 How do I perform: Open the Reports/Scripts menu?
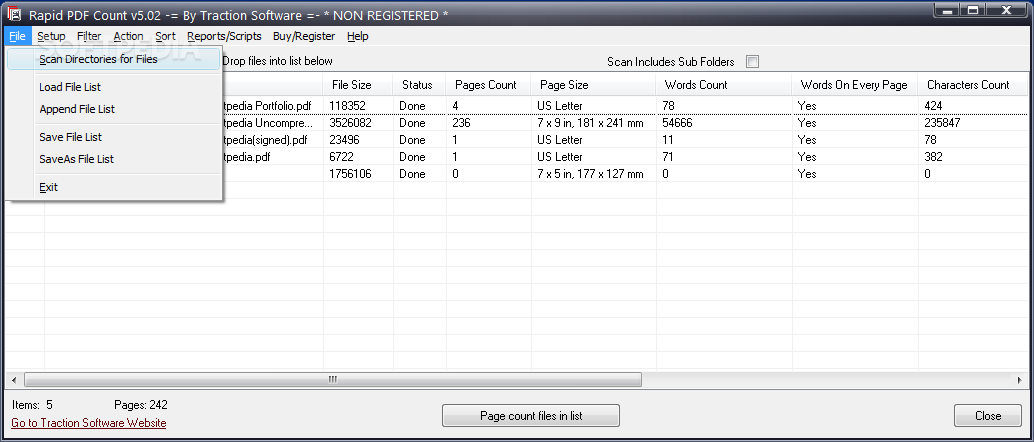224,36
